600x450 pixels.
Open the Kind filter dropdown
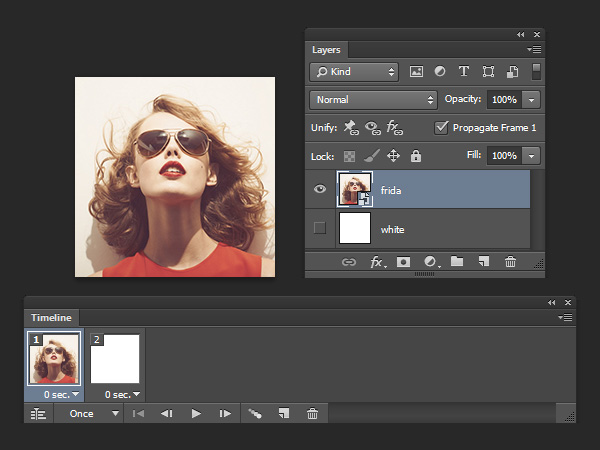[x=353, y=72]
